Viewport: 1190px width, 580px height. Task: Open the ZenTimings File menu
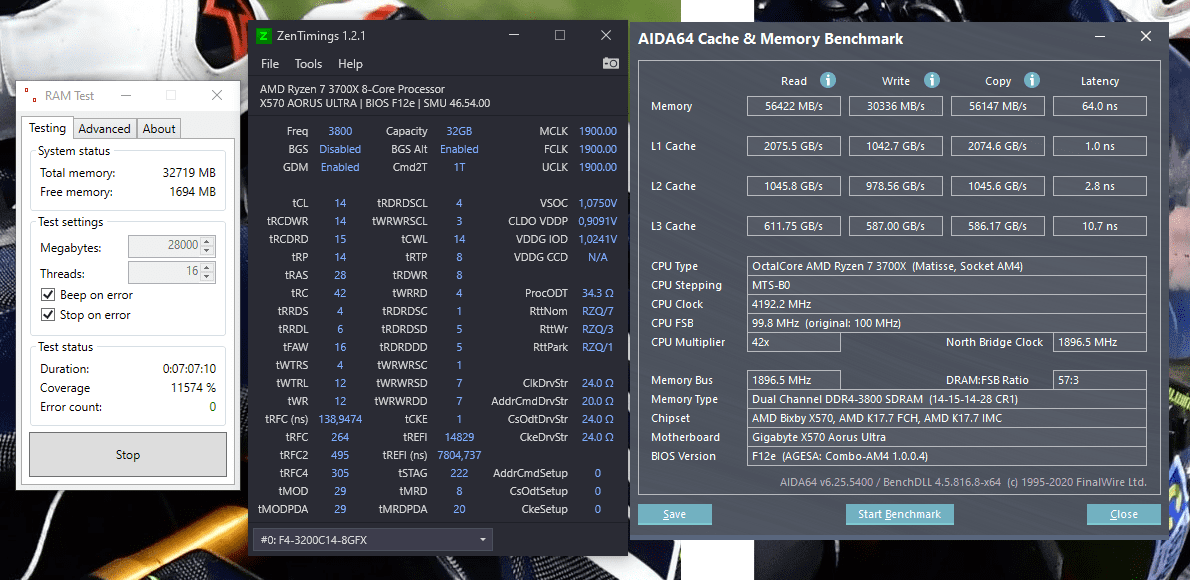click(x=269, y=64)
